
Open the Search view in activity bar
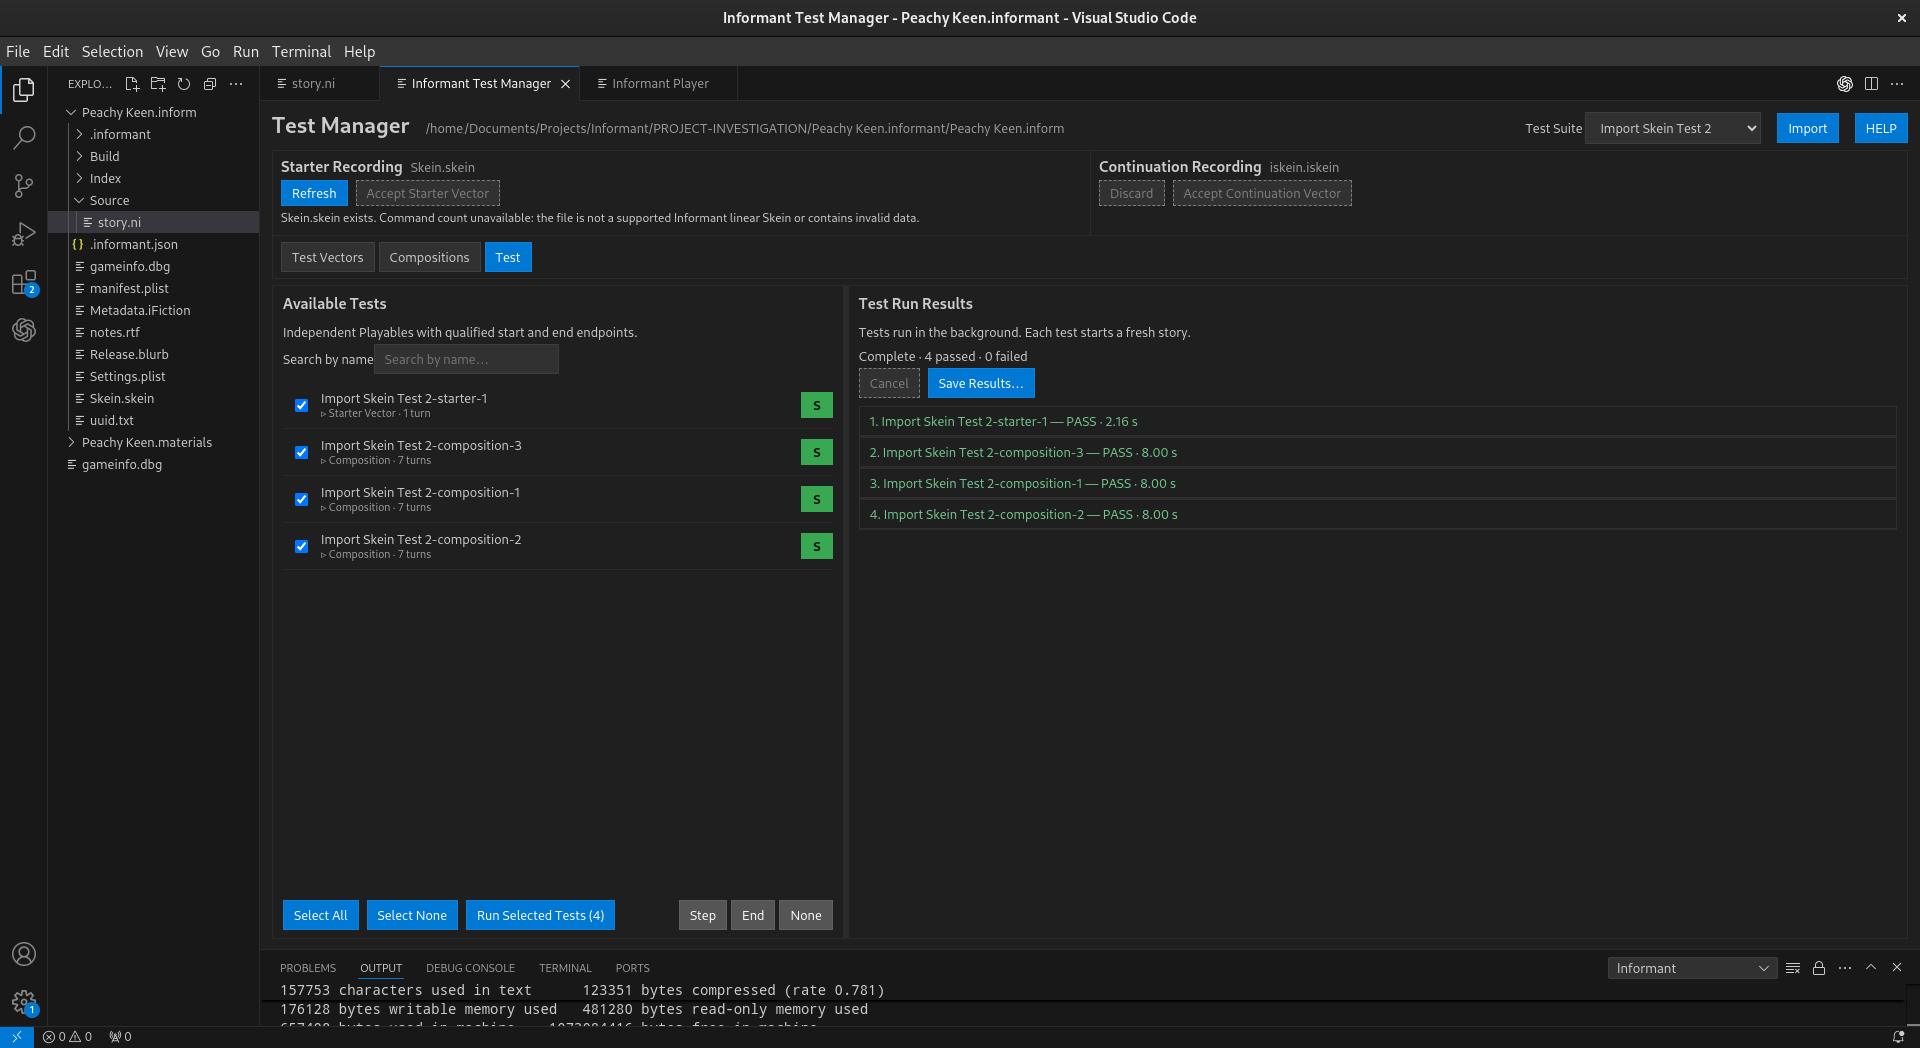coord(24,138)
